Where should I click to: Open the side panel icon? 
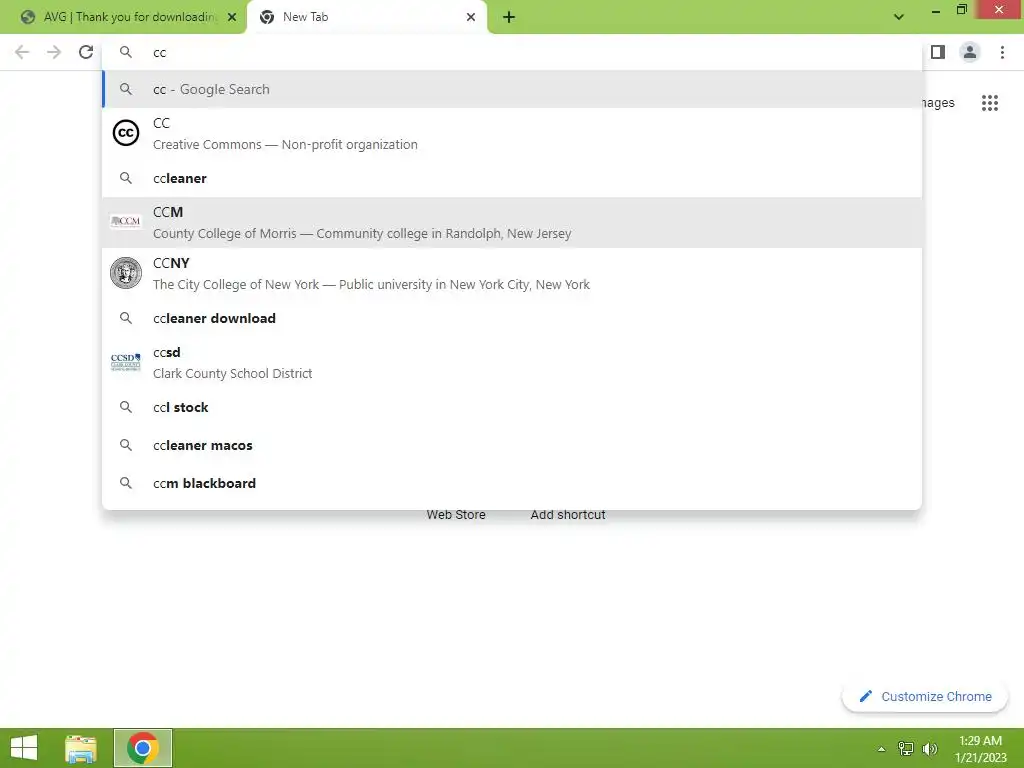(938, 52)
